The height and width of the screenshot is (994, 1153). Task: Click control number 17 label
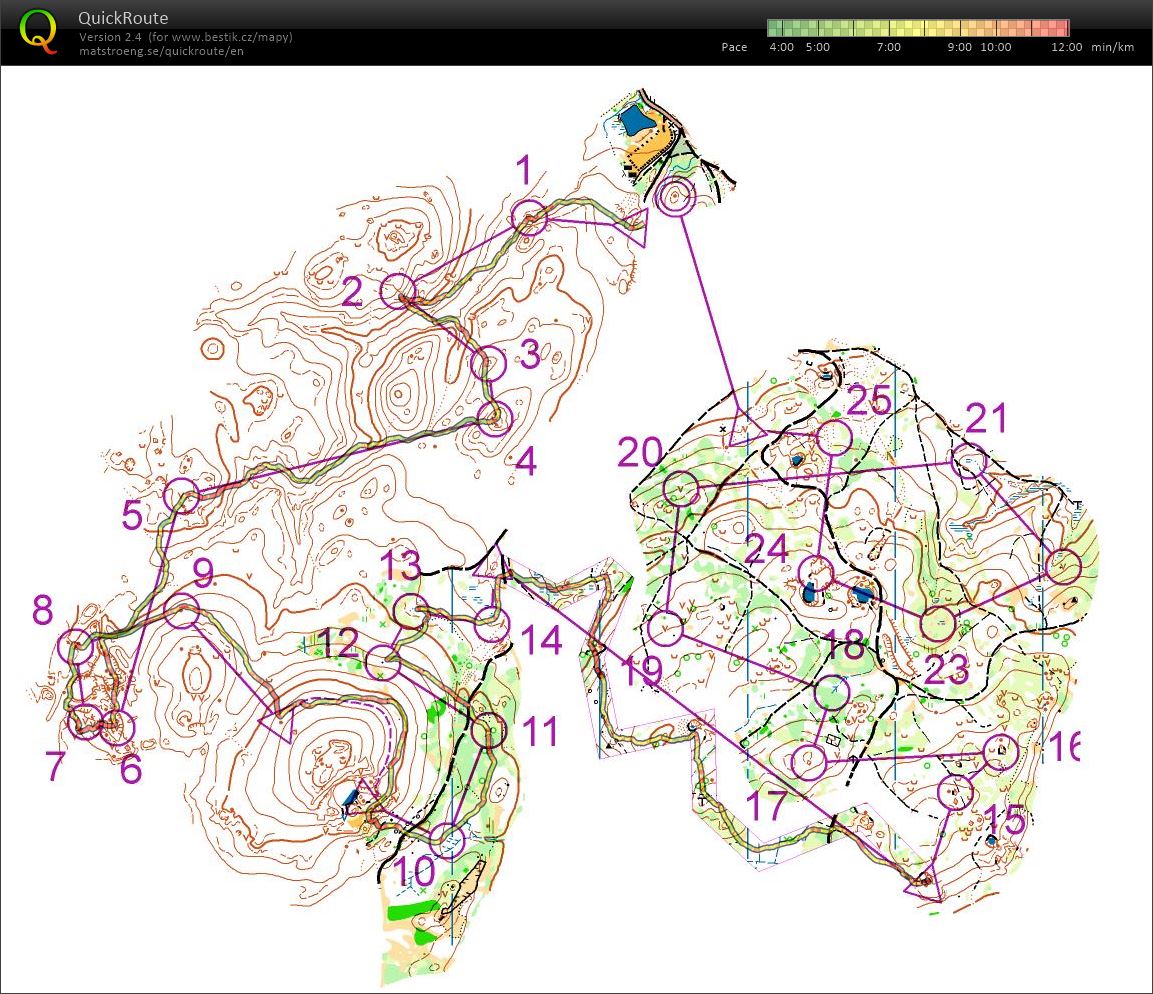(x=766, y=806)
